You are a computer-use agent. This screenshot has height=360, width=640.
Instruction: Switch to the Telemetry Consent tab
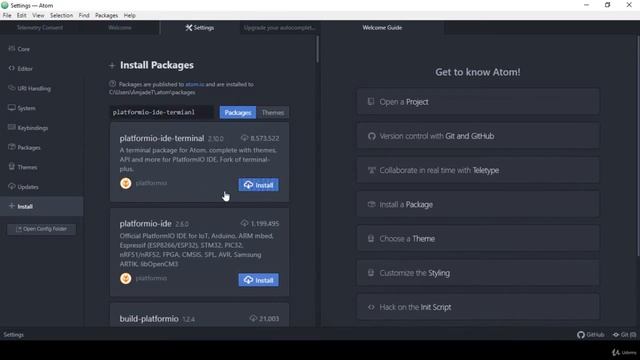click(40, 28)
